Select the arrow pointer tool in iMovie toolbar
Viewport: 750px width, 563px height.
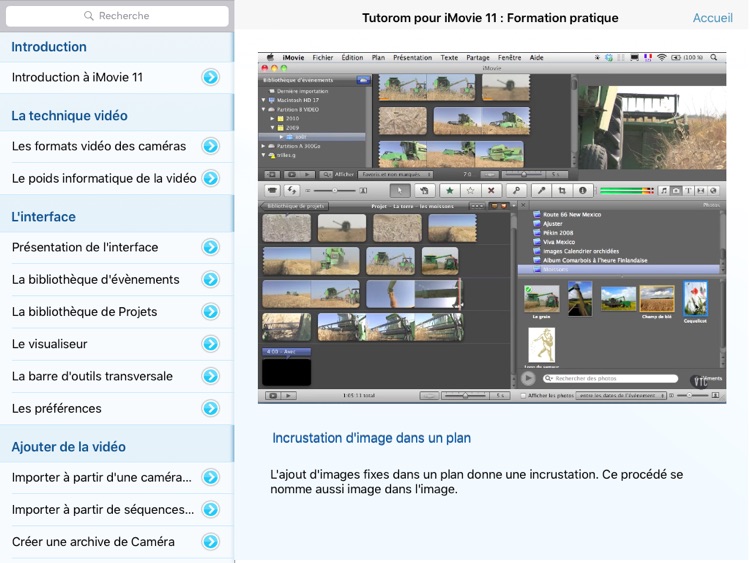point(399,191)
